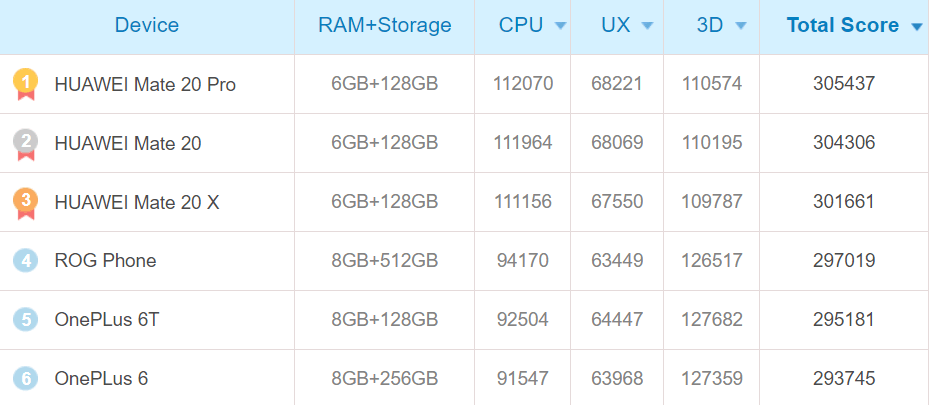Click the silver rank 2 medal icon
The height and width of the screenshot is (405, 929).
25,143
